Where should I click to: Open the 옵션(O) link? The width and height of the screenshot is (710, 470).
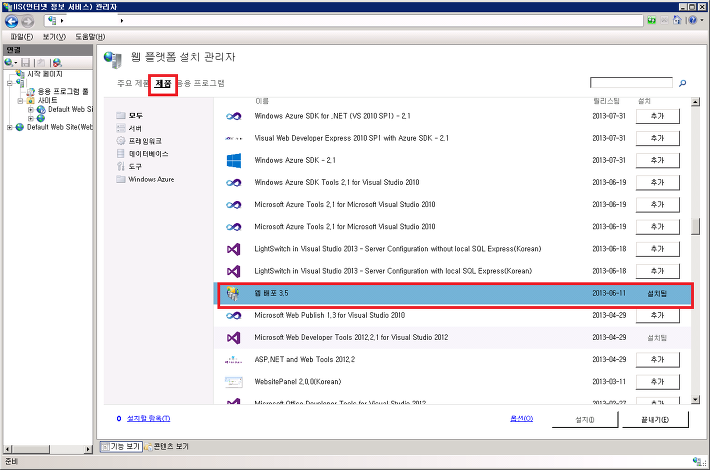pyautogui.click(x=522, y=419)
